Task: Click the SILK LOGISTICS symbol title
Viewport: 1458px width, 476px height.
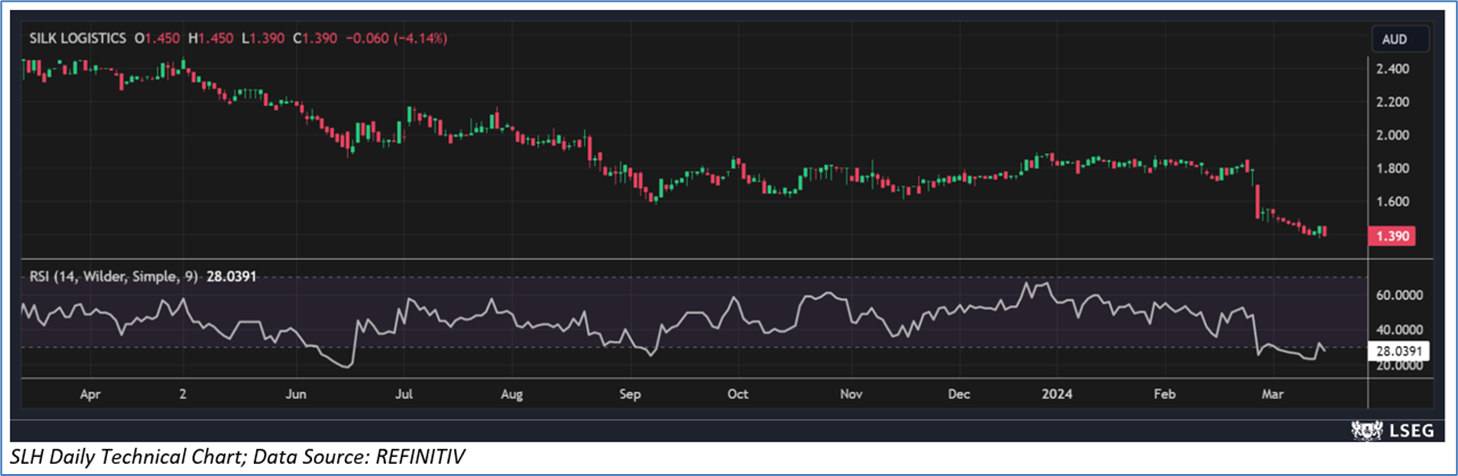Action: pyautogui.click(x=76, y=38)
